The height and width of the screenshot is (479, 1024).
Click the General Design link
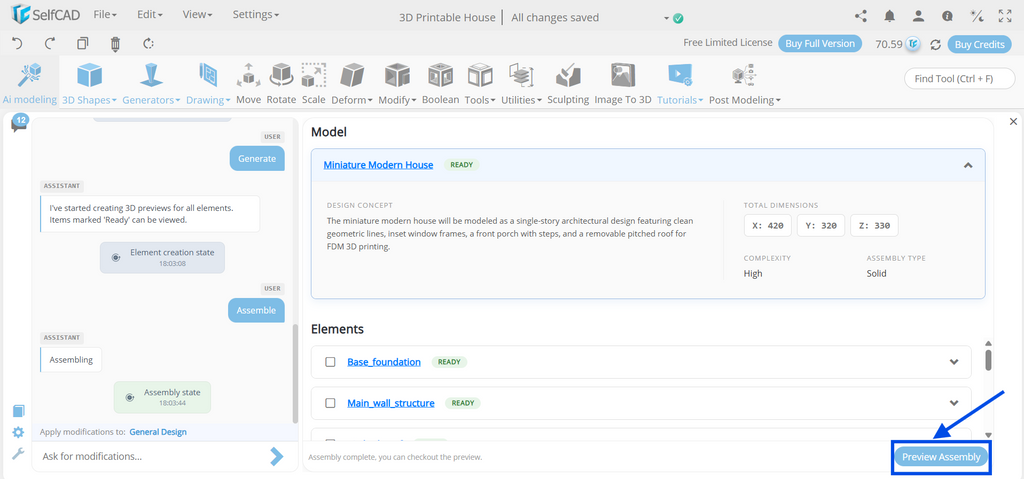[x=158, y=431]
